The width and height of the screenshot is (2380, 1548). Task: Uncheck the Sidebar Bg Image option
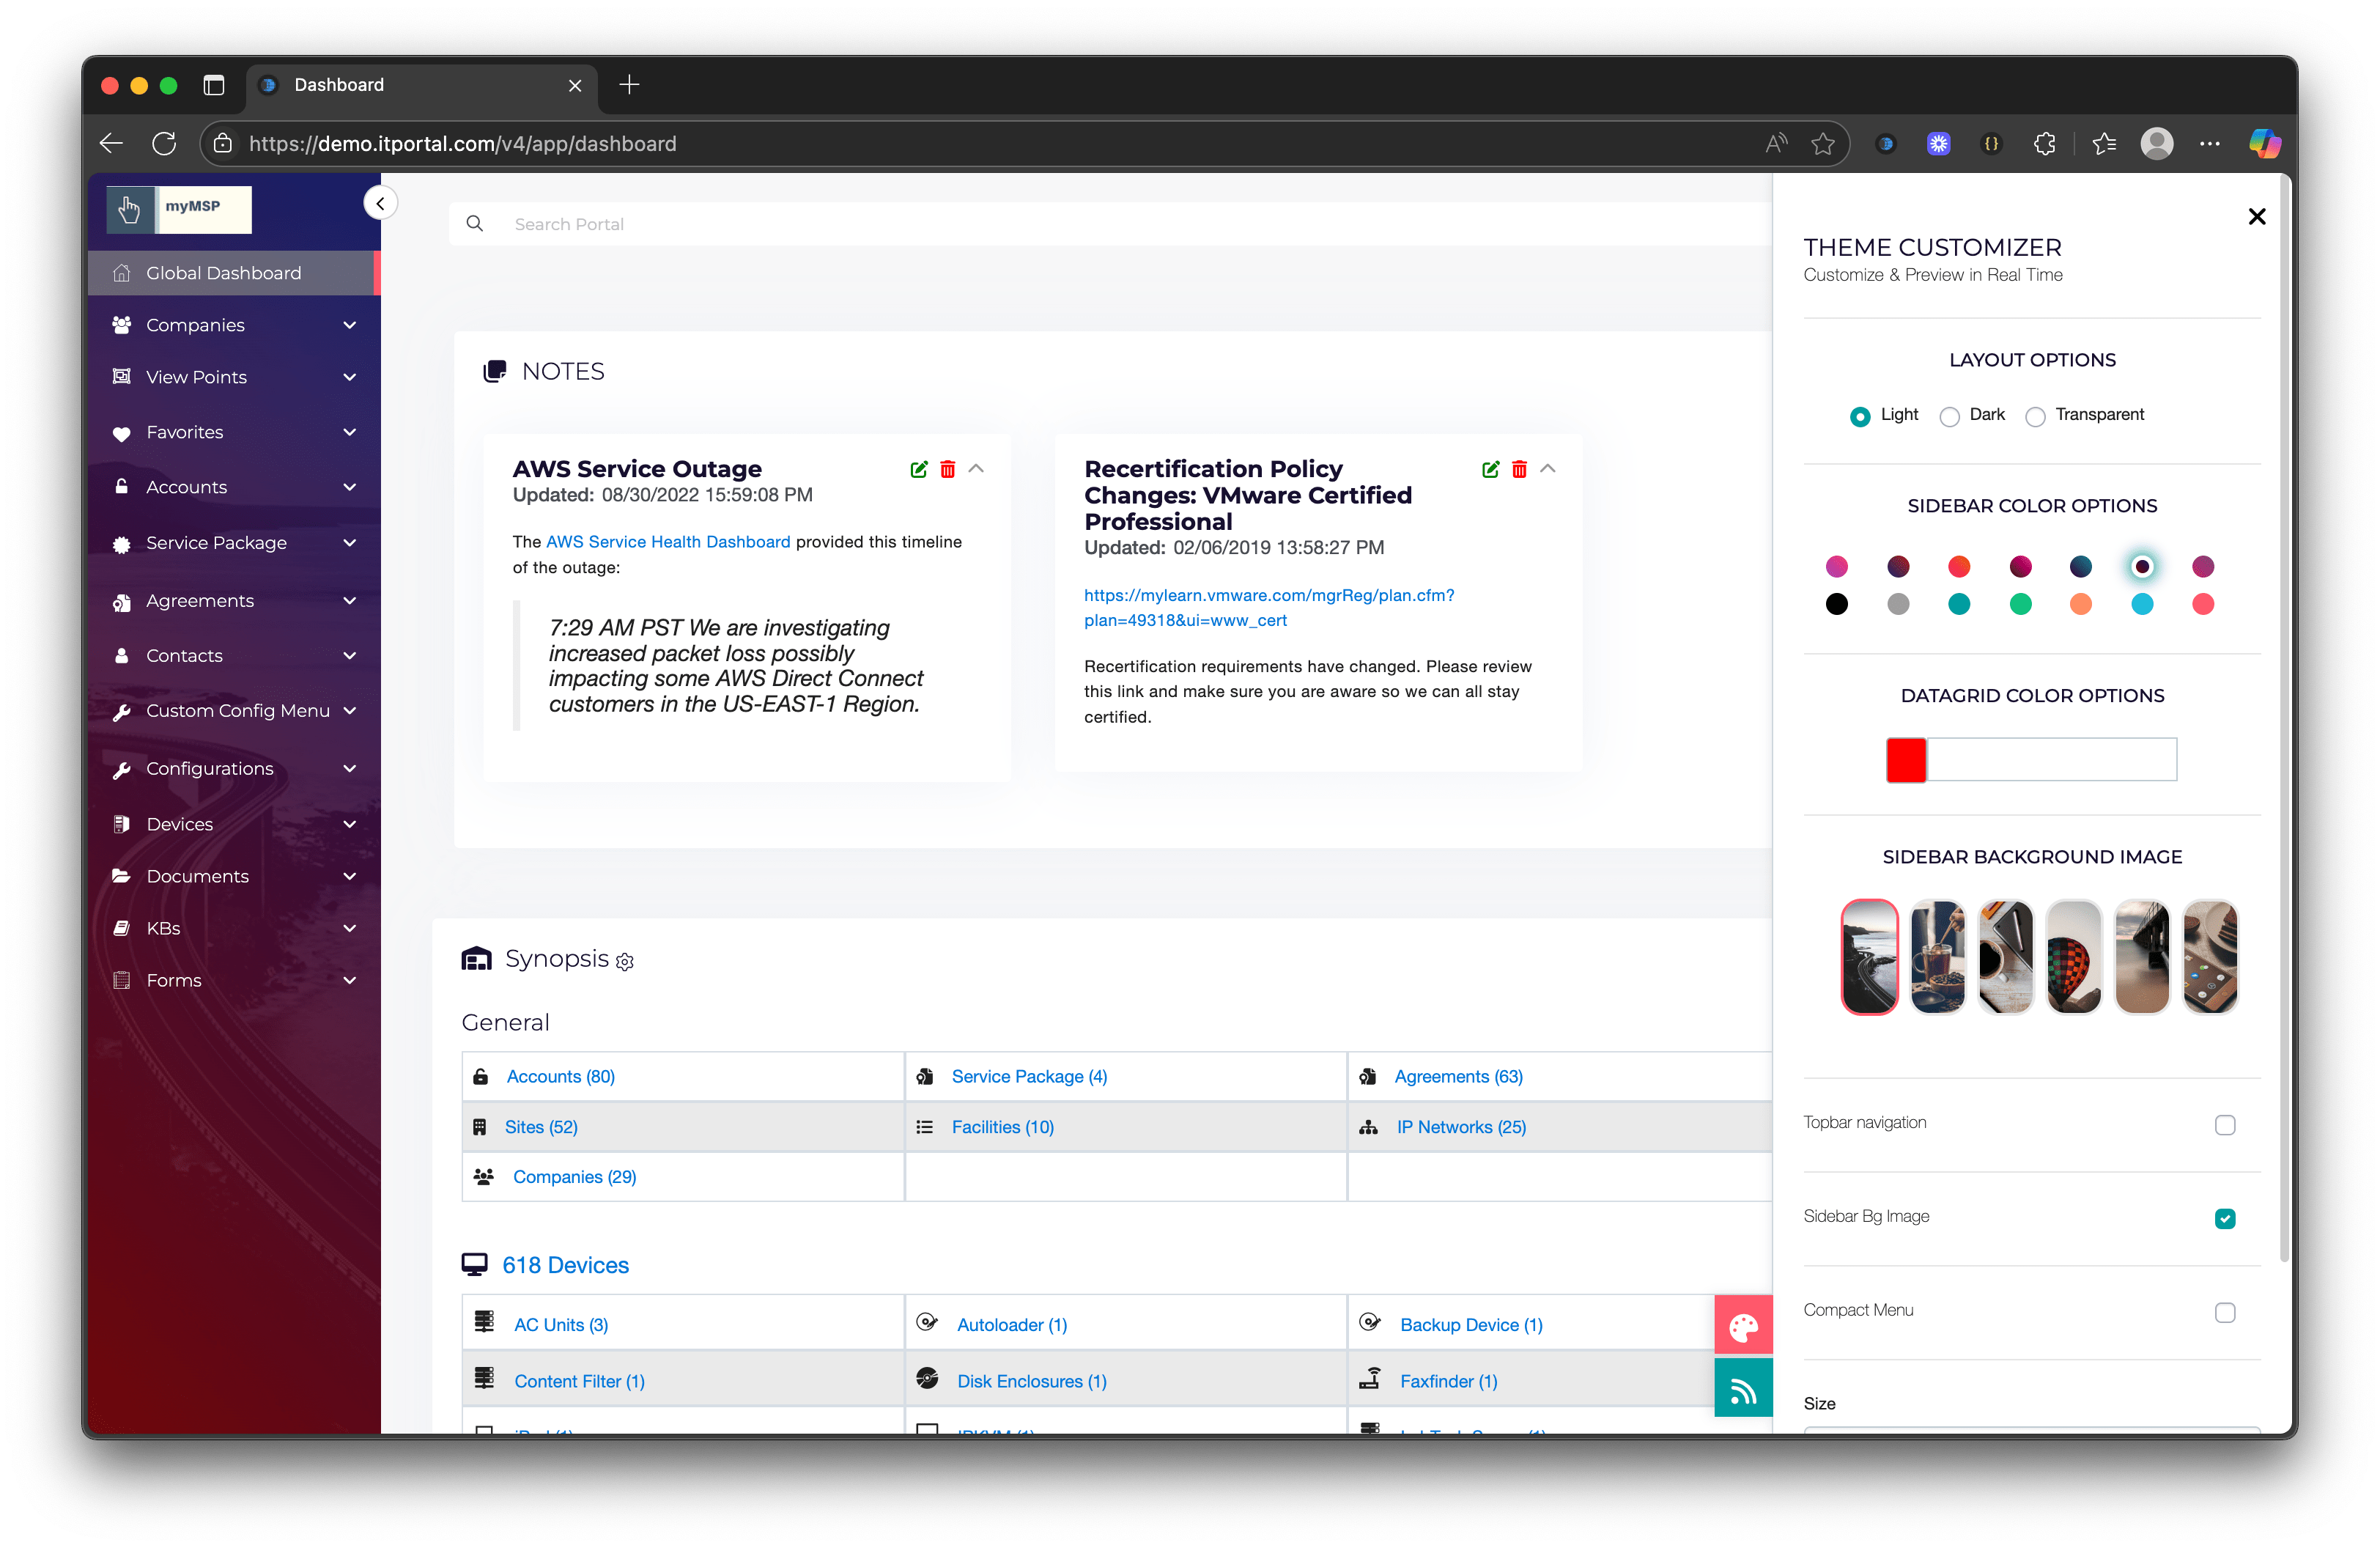tap(2224, 1219)
